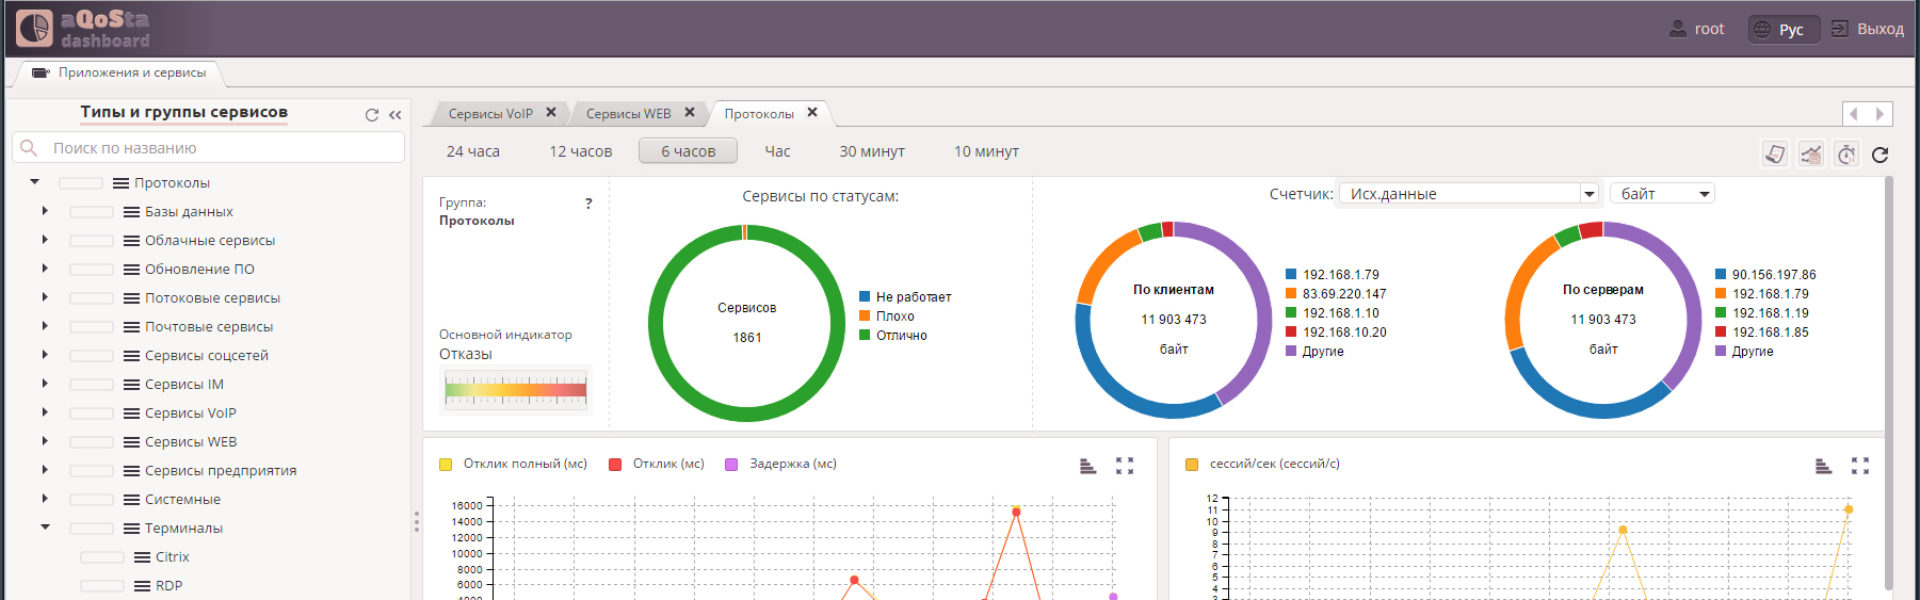Click the stopwatch timer icon
Viewport: 1920px width, 600px height.
click(x=1846, y=154)
